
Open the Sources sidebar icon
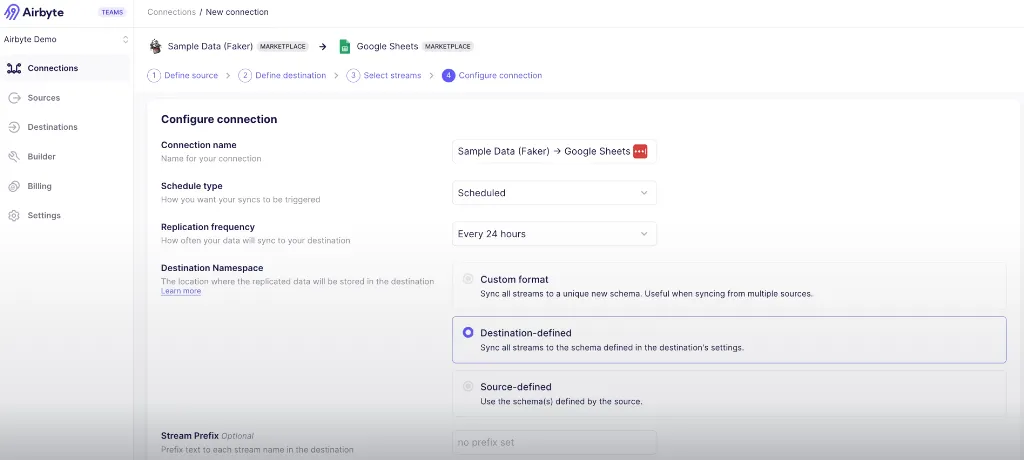[x=14, y=97]
